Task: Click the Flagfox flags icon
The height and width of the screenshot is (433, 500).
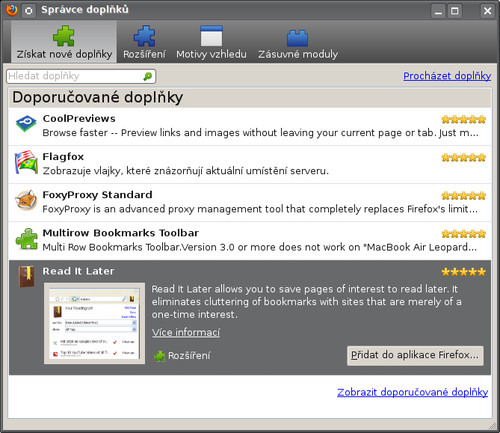Action: point(26,162)
